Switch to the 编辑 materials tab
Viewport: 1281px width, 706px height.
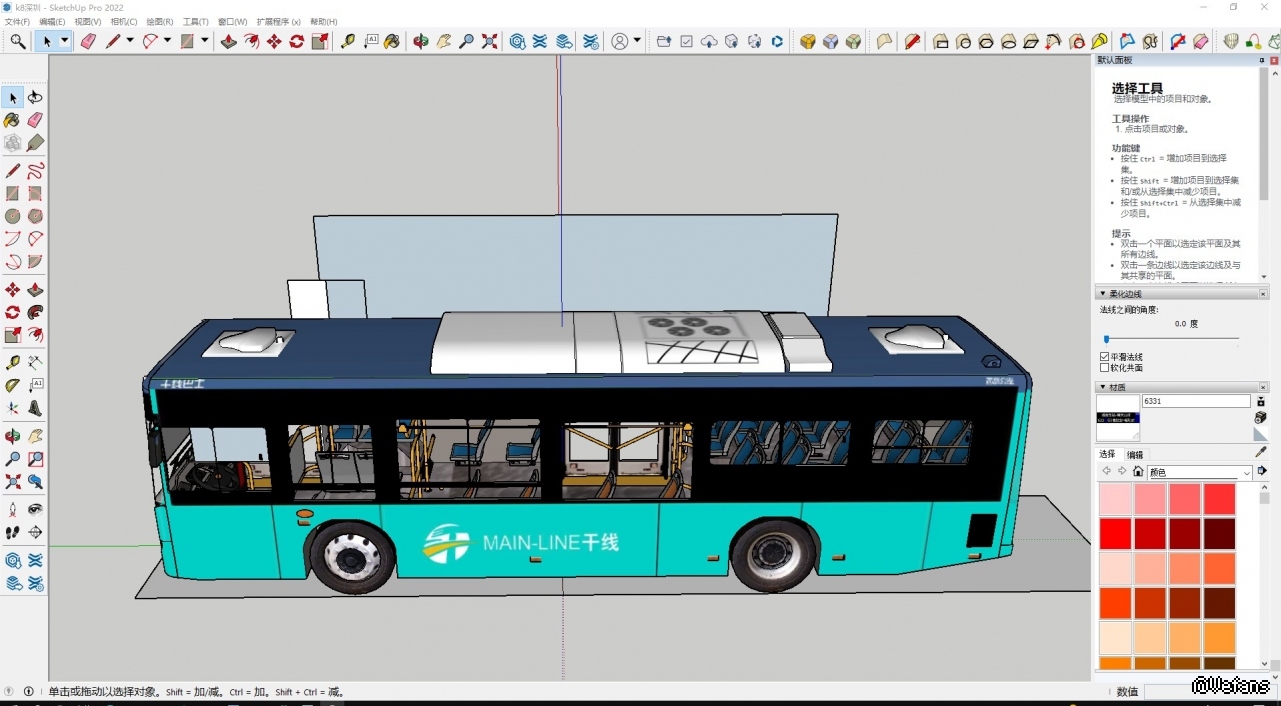[x=1135, y=454]
